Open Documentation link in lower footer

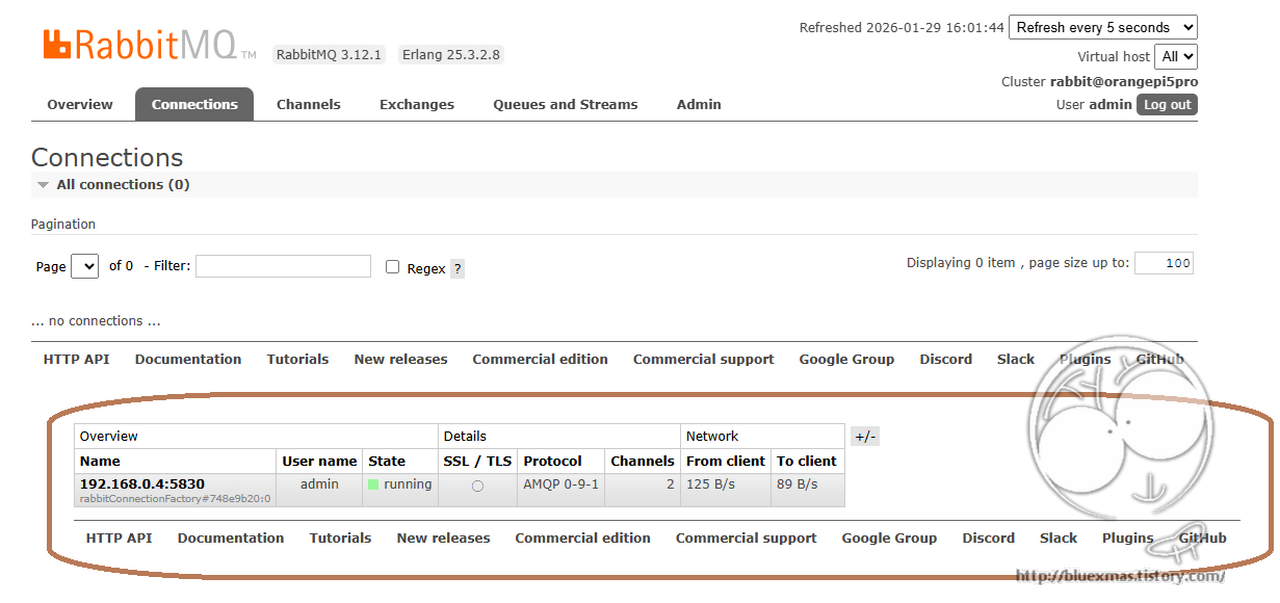pyautogui.click(x=231, y=538)
